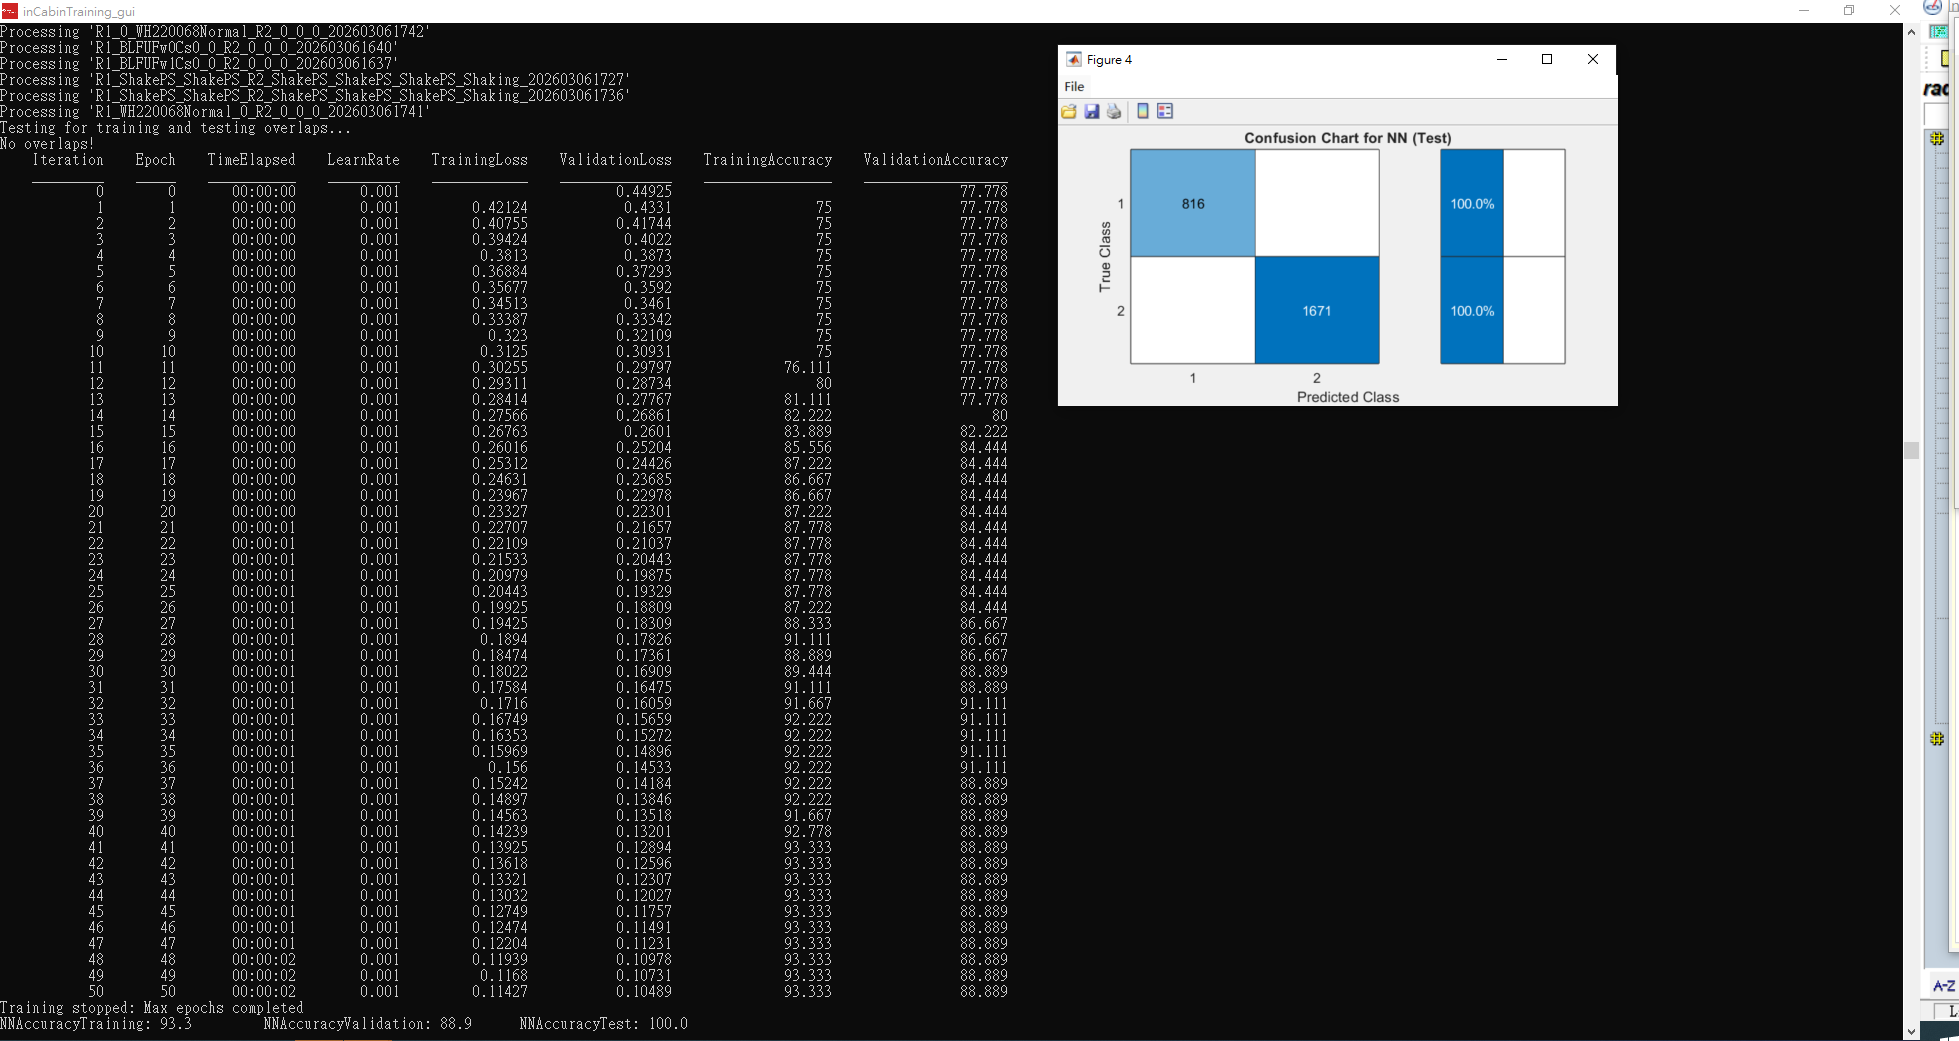The image size is (1959, 1041).
Task: Insert a colorbar via the toolbar icon
Action: (x=1143, y=111)
